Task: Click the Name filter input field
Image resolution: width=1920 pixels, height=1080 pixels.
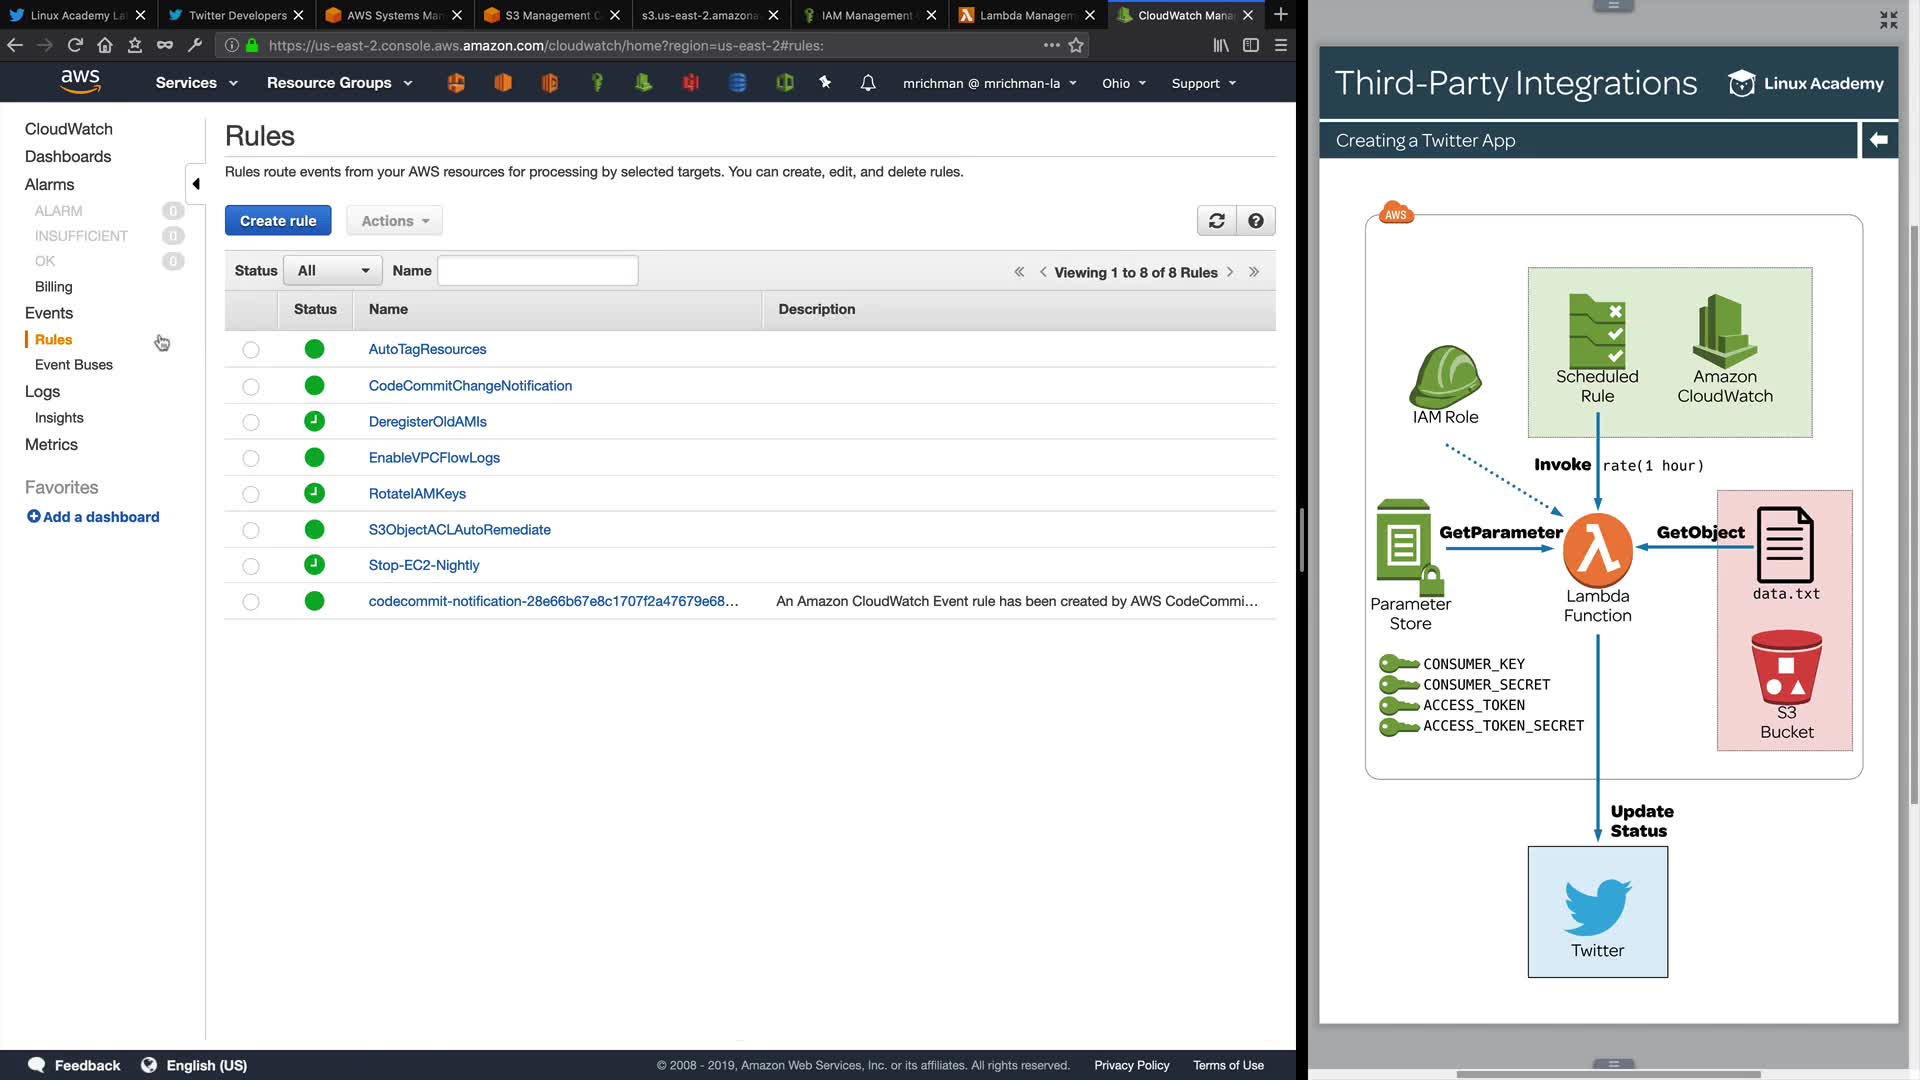Action: pos(538,271)
